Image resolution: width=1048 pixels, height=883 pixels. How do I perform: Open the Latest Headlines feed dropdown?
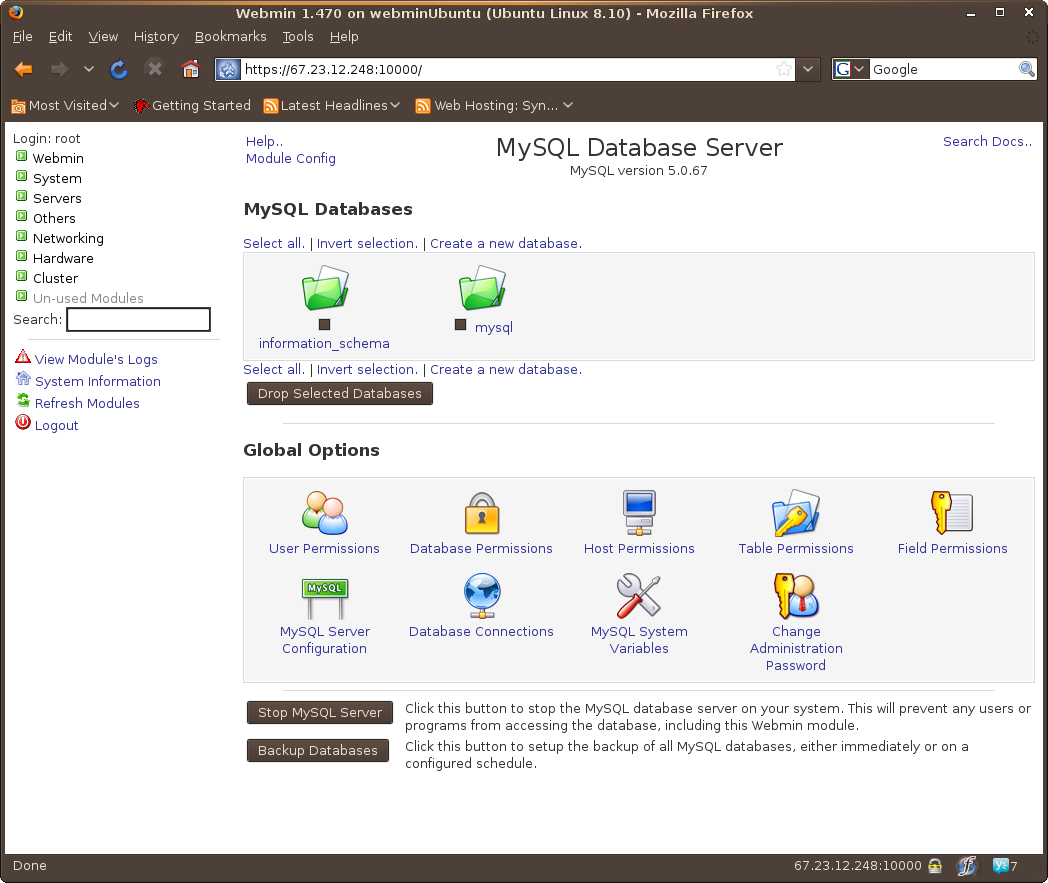tap(332, 106)
